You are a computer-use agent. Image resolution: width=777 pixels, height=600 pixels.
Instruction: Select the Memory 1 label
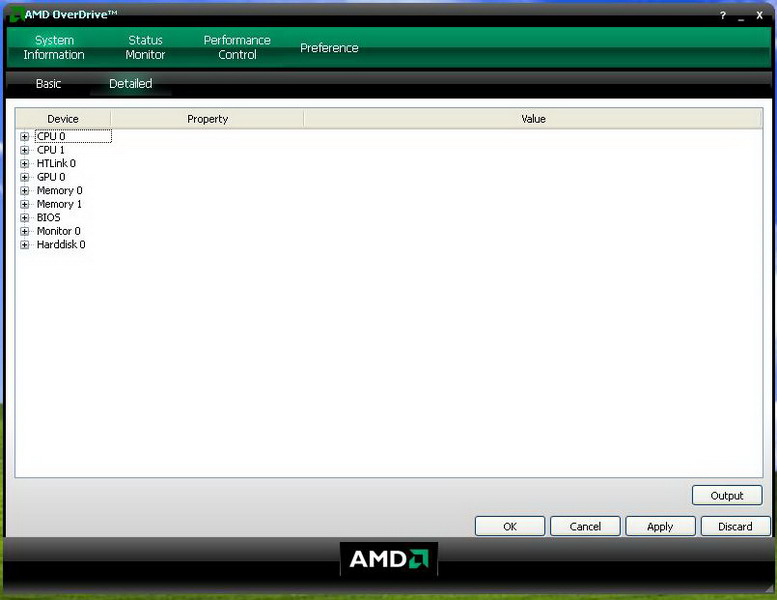(59, 204)
